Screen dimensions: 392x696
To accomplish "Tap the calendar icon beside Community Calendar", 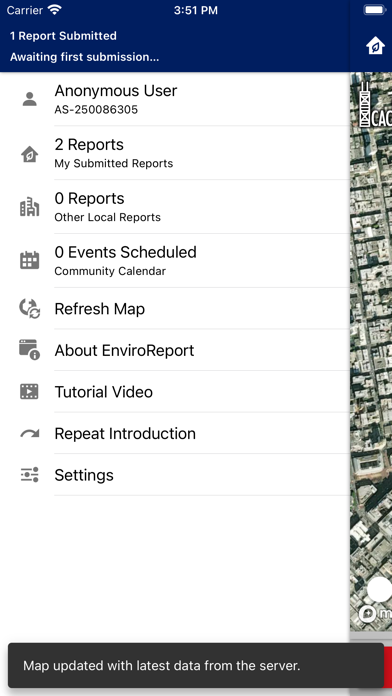I will (30, 261).
